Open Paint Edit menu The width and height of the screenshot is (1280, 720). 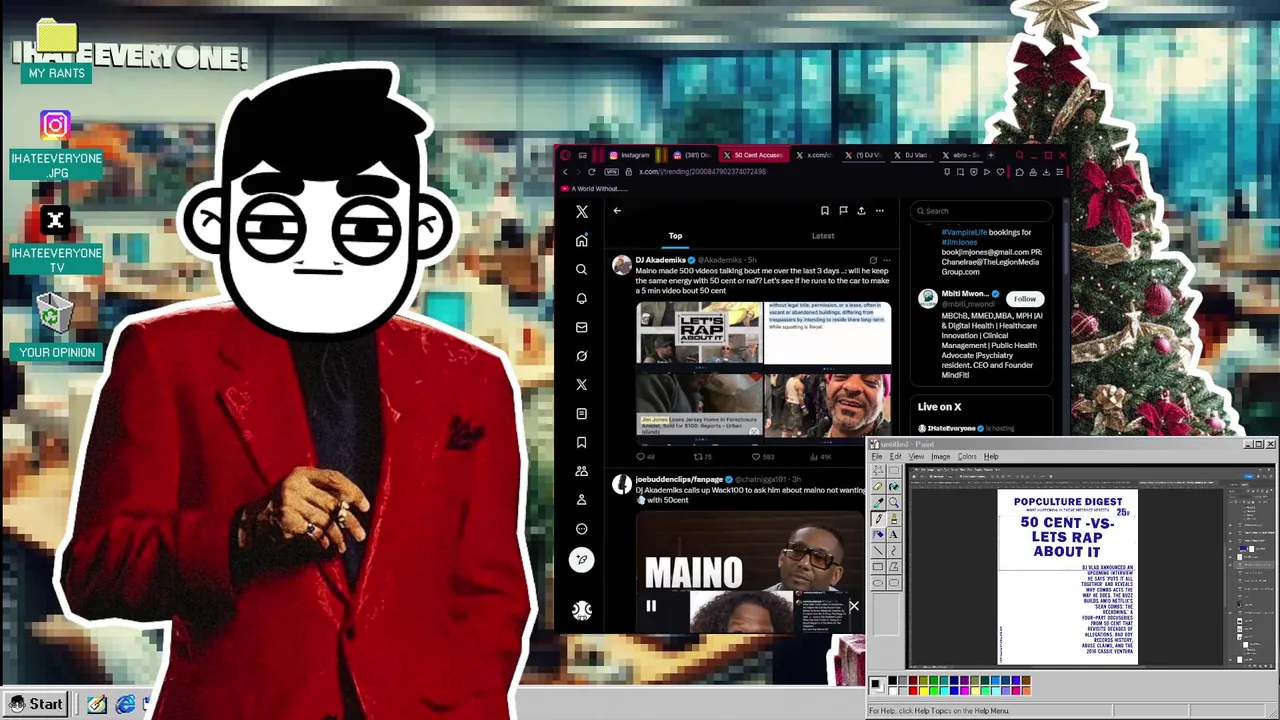[x=895, y=456]
